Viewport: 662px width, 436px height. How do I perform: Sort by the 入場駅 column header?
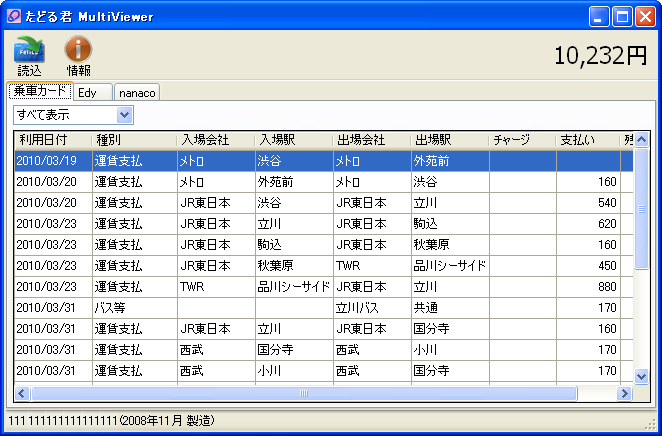pos(294,140)
